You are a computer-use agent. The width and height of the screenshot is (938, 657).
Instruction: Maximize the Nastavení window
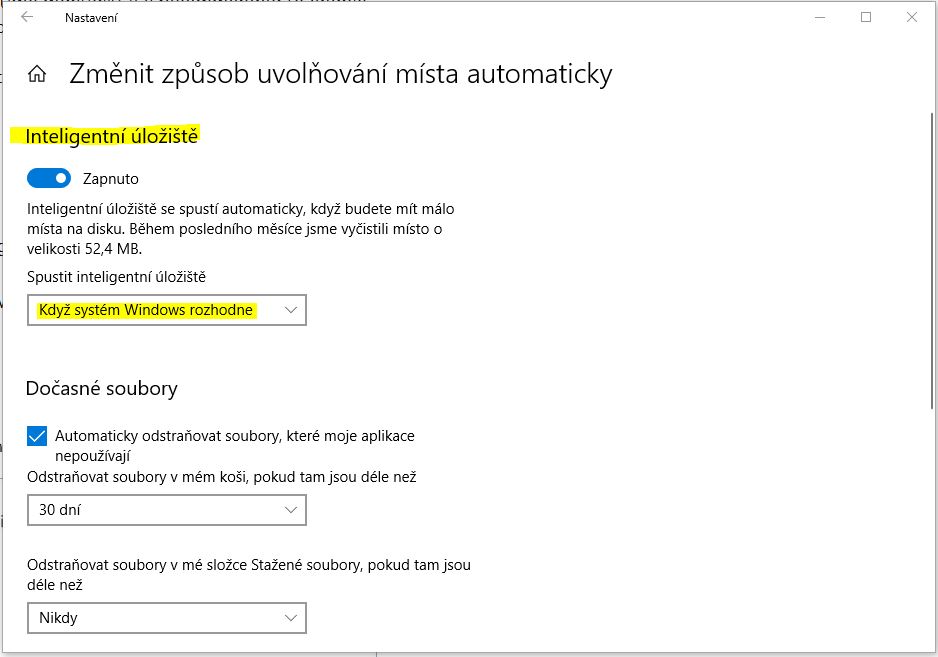[866, 17]
